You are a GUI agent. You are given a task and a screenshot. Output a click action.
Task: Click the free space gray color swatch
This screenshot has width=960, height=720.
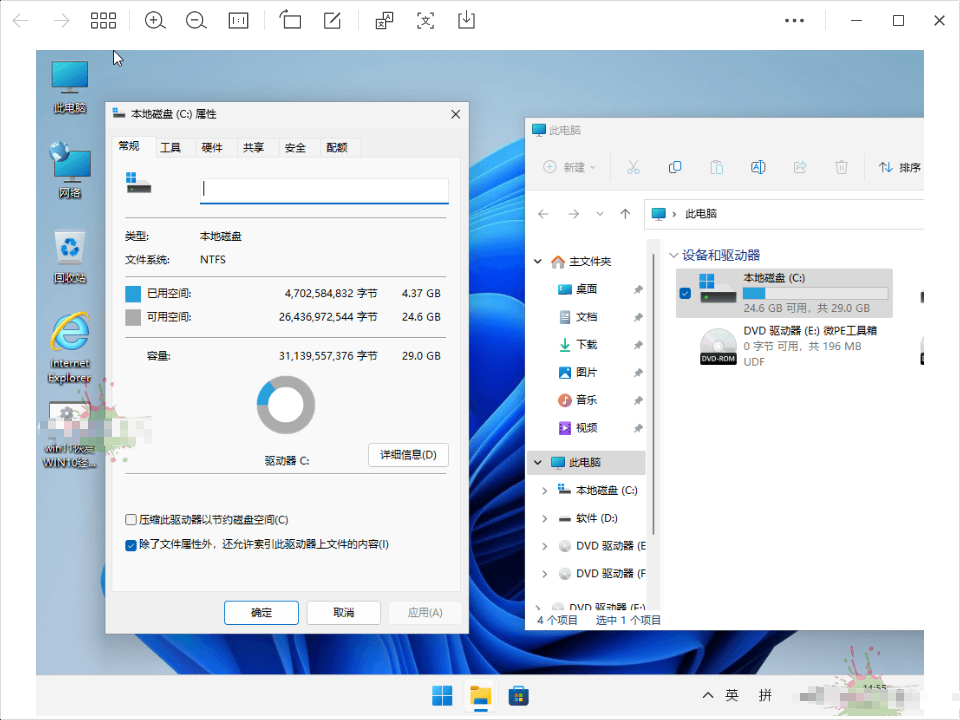click(x=133, y=317)
